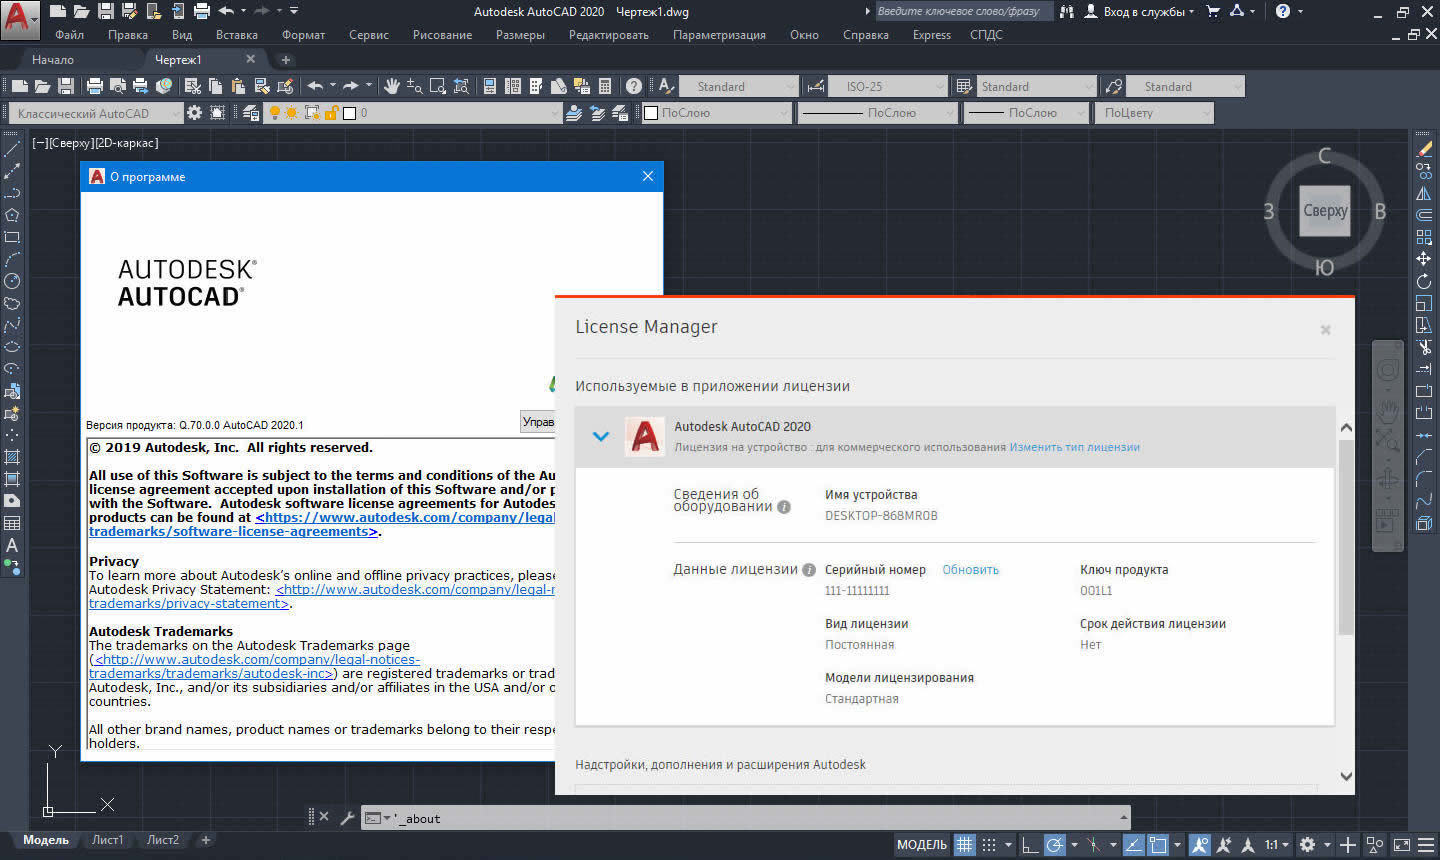Open the Text Style icon
Image resolution: width=1440 pixels, height=860 pixels.
pyautogui.click(x=666, y=86)
